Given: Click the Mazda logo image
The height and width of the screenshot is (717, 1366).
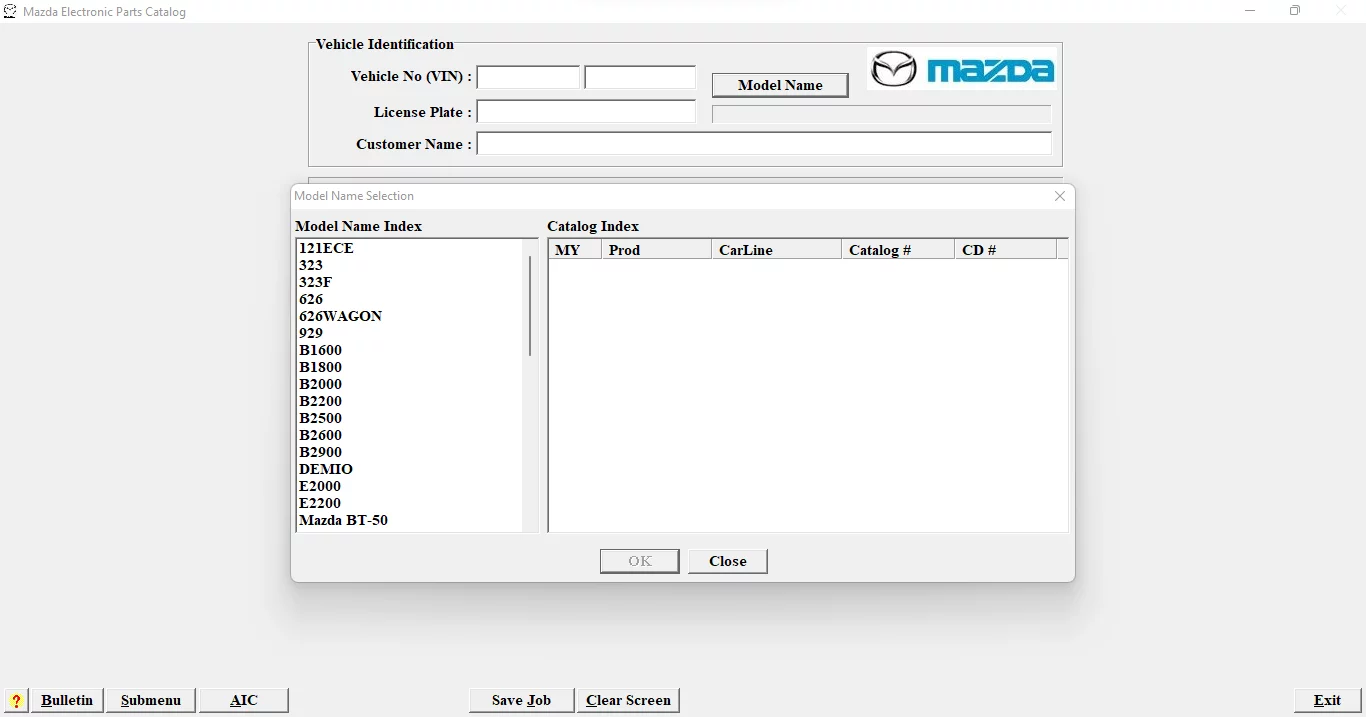Looking at the screenshot, I should coord(962,69).
